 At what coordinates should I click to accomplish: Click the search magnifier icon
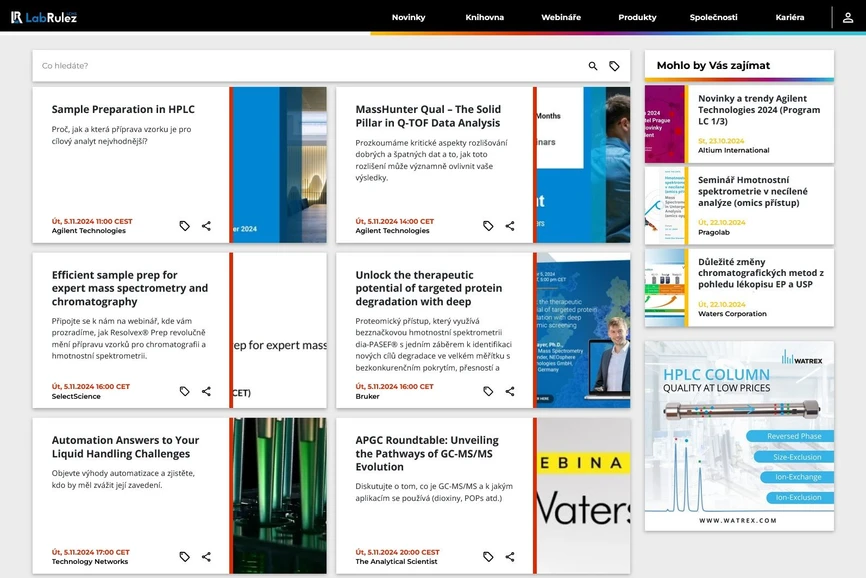[593, 66]
